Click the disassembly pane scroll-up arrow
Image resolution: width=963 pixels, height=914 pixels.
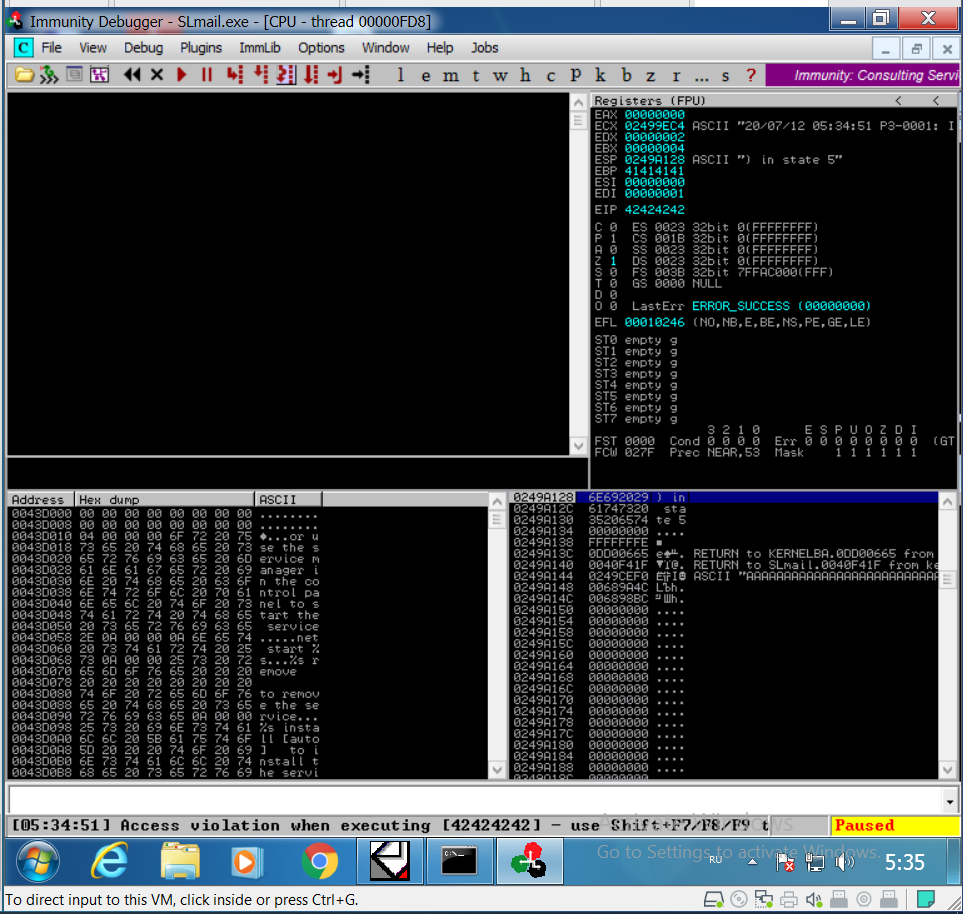(578, 103)
